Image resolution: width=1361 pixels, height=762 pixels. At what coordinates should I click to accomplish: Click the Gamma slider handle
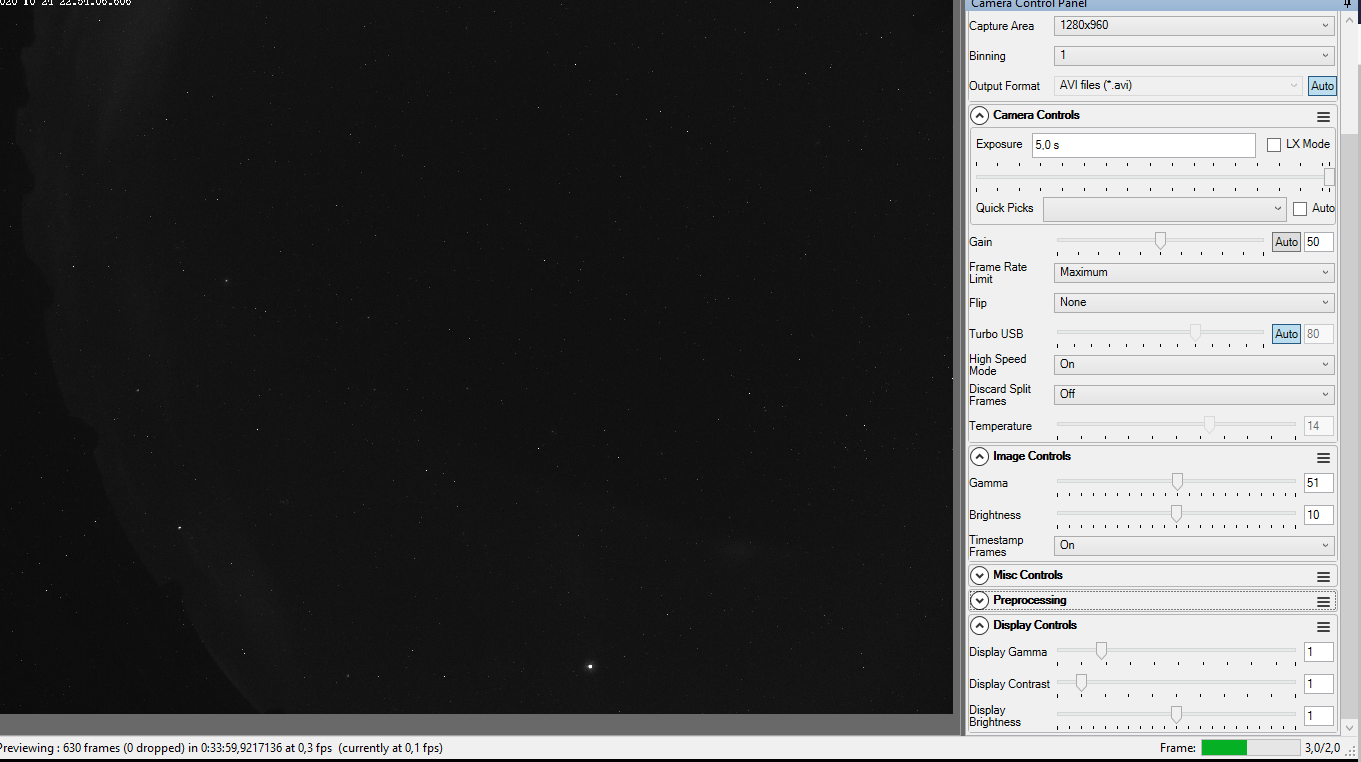(x=1177, y=481)
